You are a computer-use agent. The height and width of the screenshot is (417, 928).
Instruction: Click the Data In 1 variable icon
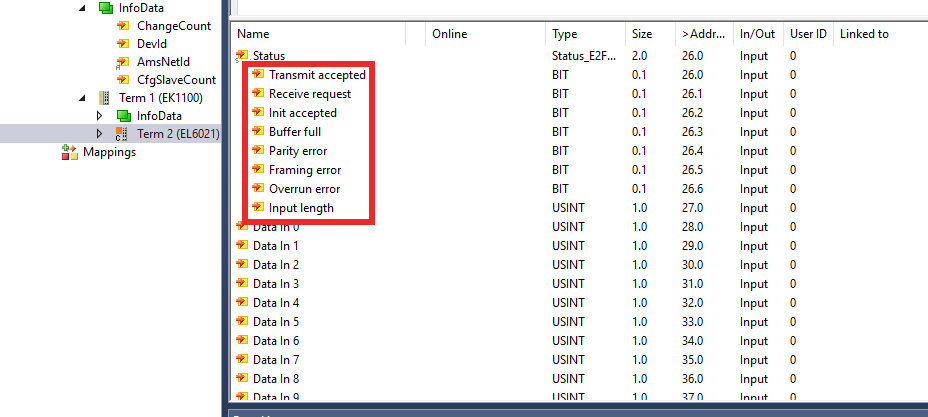[242, 245]
